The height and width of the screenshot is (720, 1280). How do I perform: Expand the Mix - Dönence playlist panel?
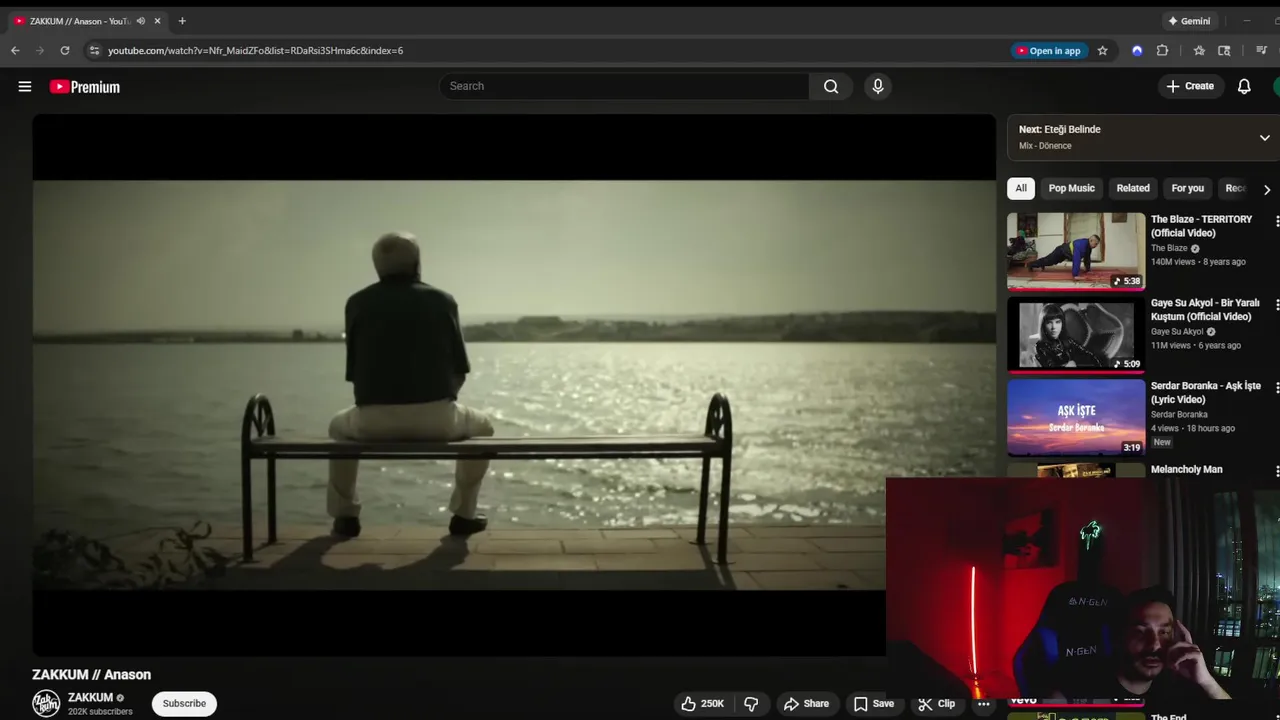pos(1264,138)
